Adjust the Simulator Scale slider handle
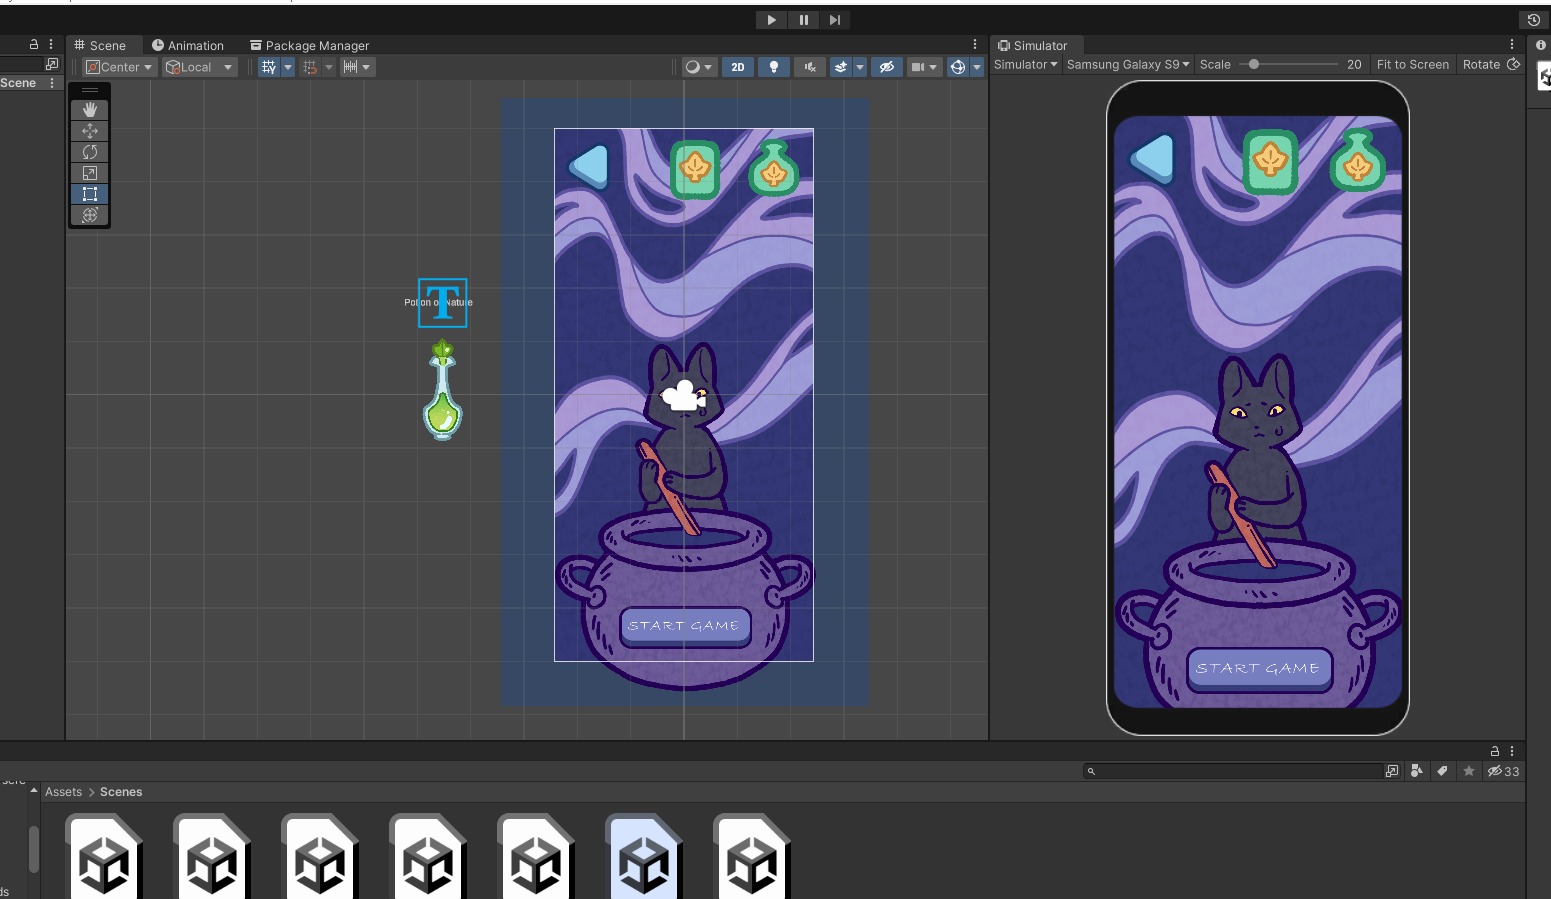The image size is (1551, 899). pos(1253,64)
